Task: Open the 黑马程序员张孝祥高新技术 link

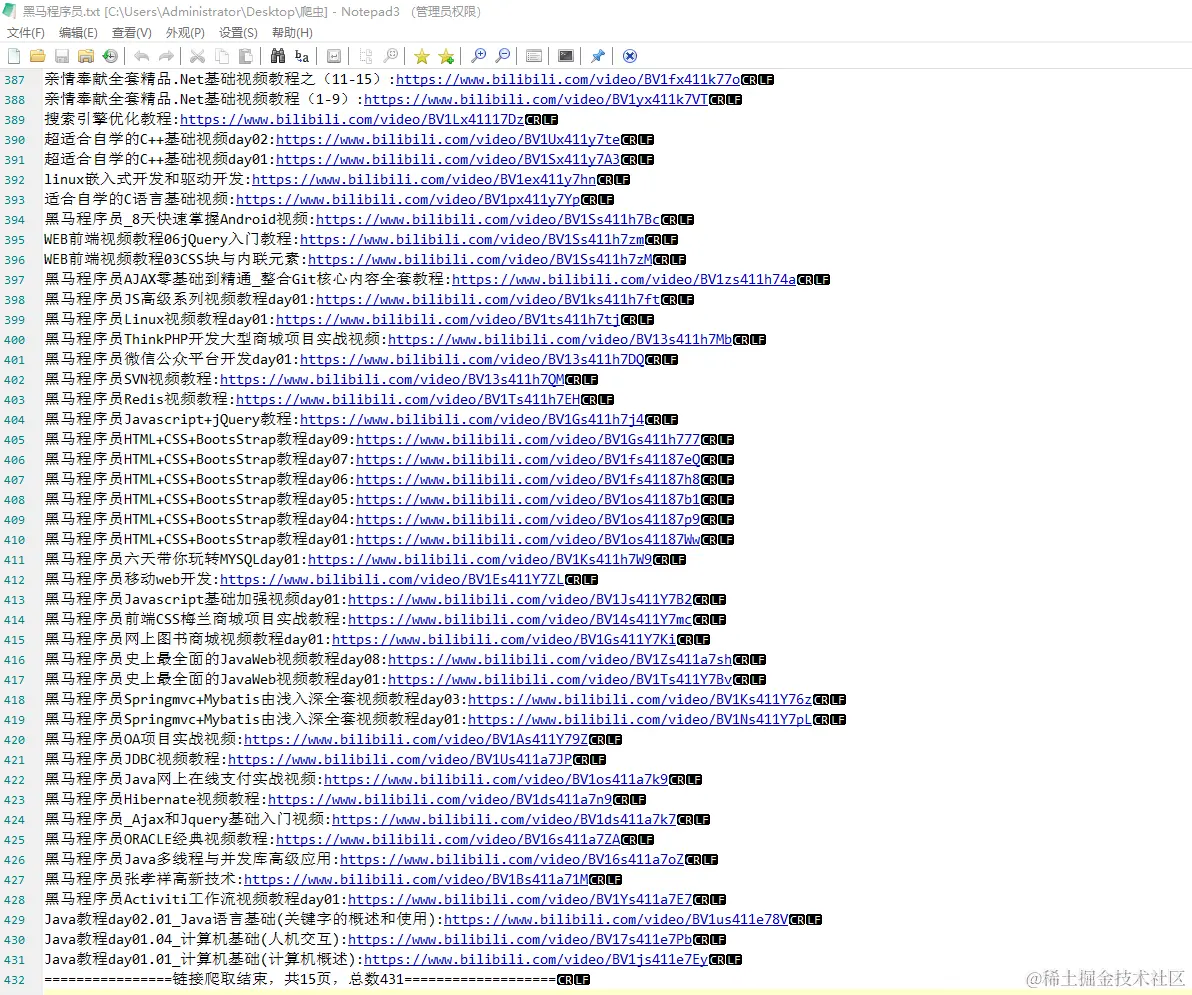Action: (x=416, y=879)
